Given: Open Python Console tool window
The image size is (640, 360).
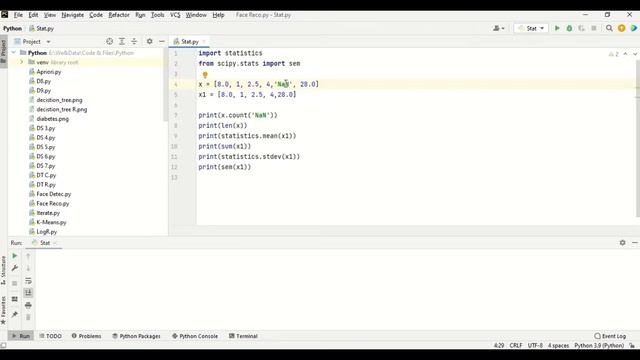Looking at the screenshot, I should (195, 336).
